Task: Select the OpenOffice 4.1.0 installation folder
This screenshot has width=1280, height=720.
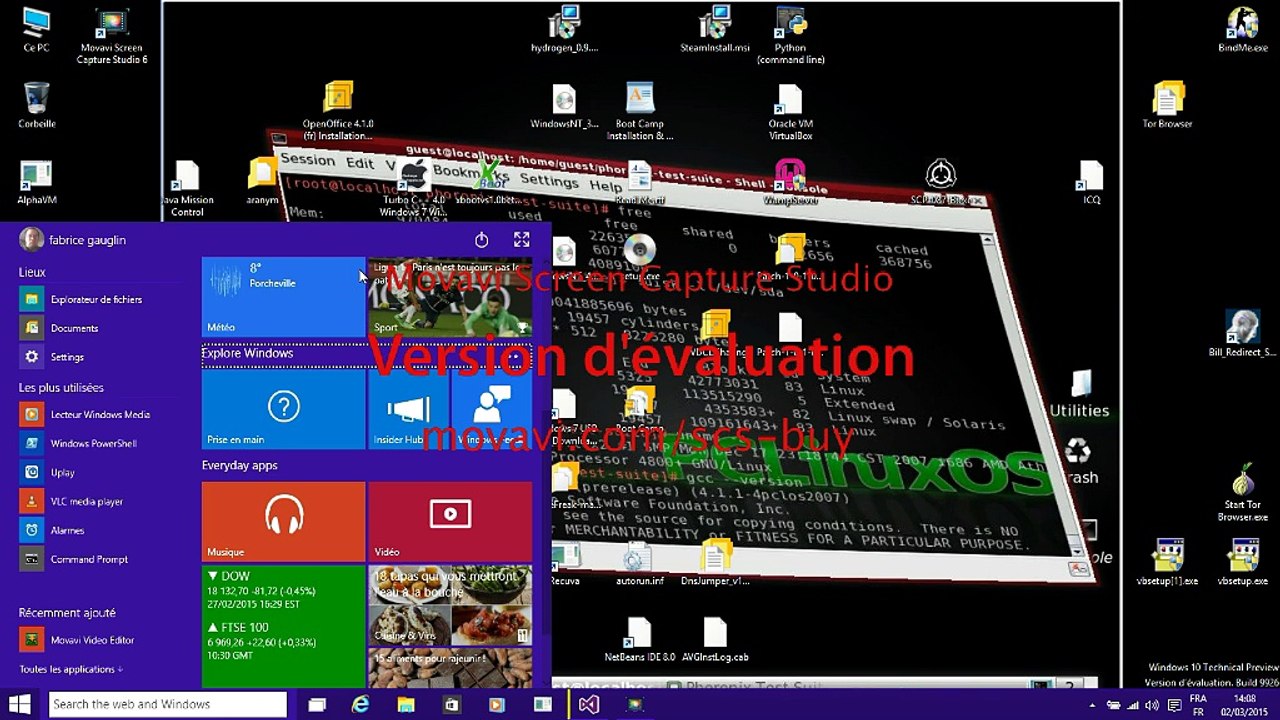Action: 338,112
